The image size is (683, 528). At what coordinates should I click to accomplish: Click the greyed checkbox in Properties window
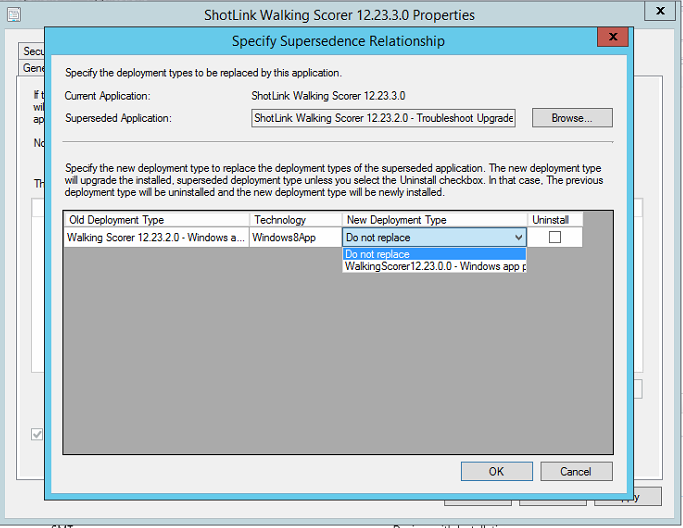[37, 434]
